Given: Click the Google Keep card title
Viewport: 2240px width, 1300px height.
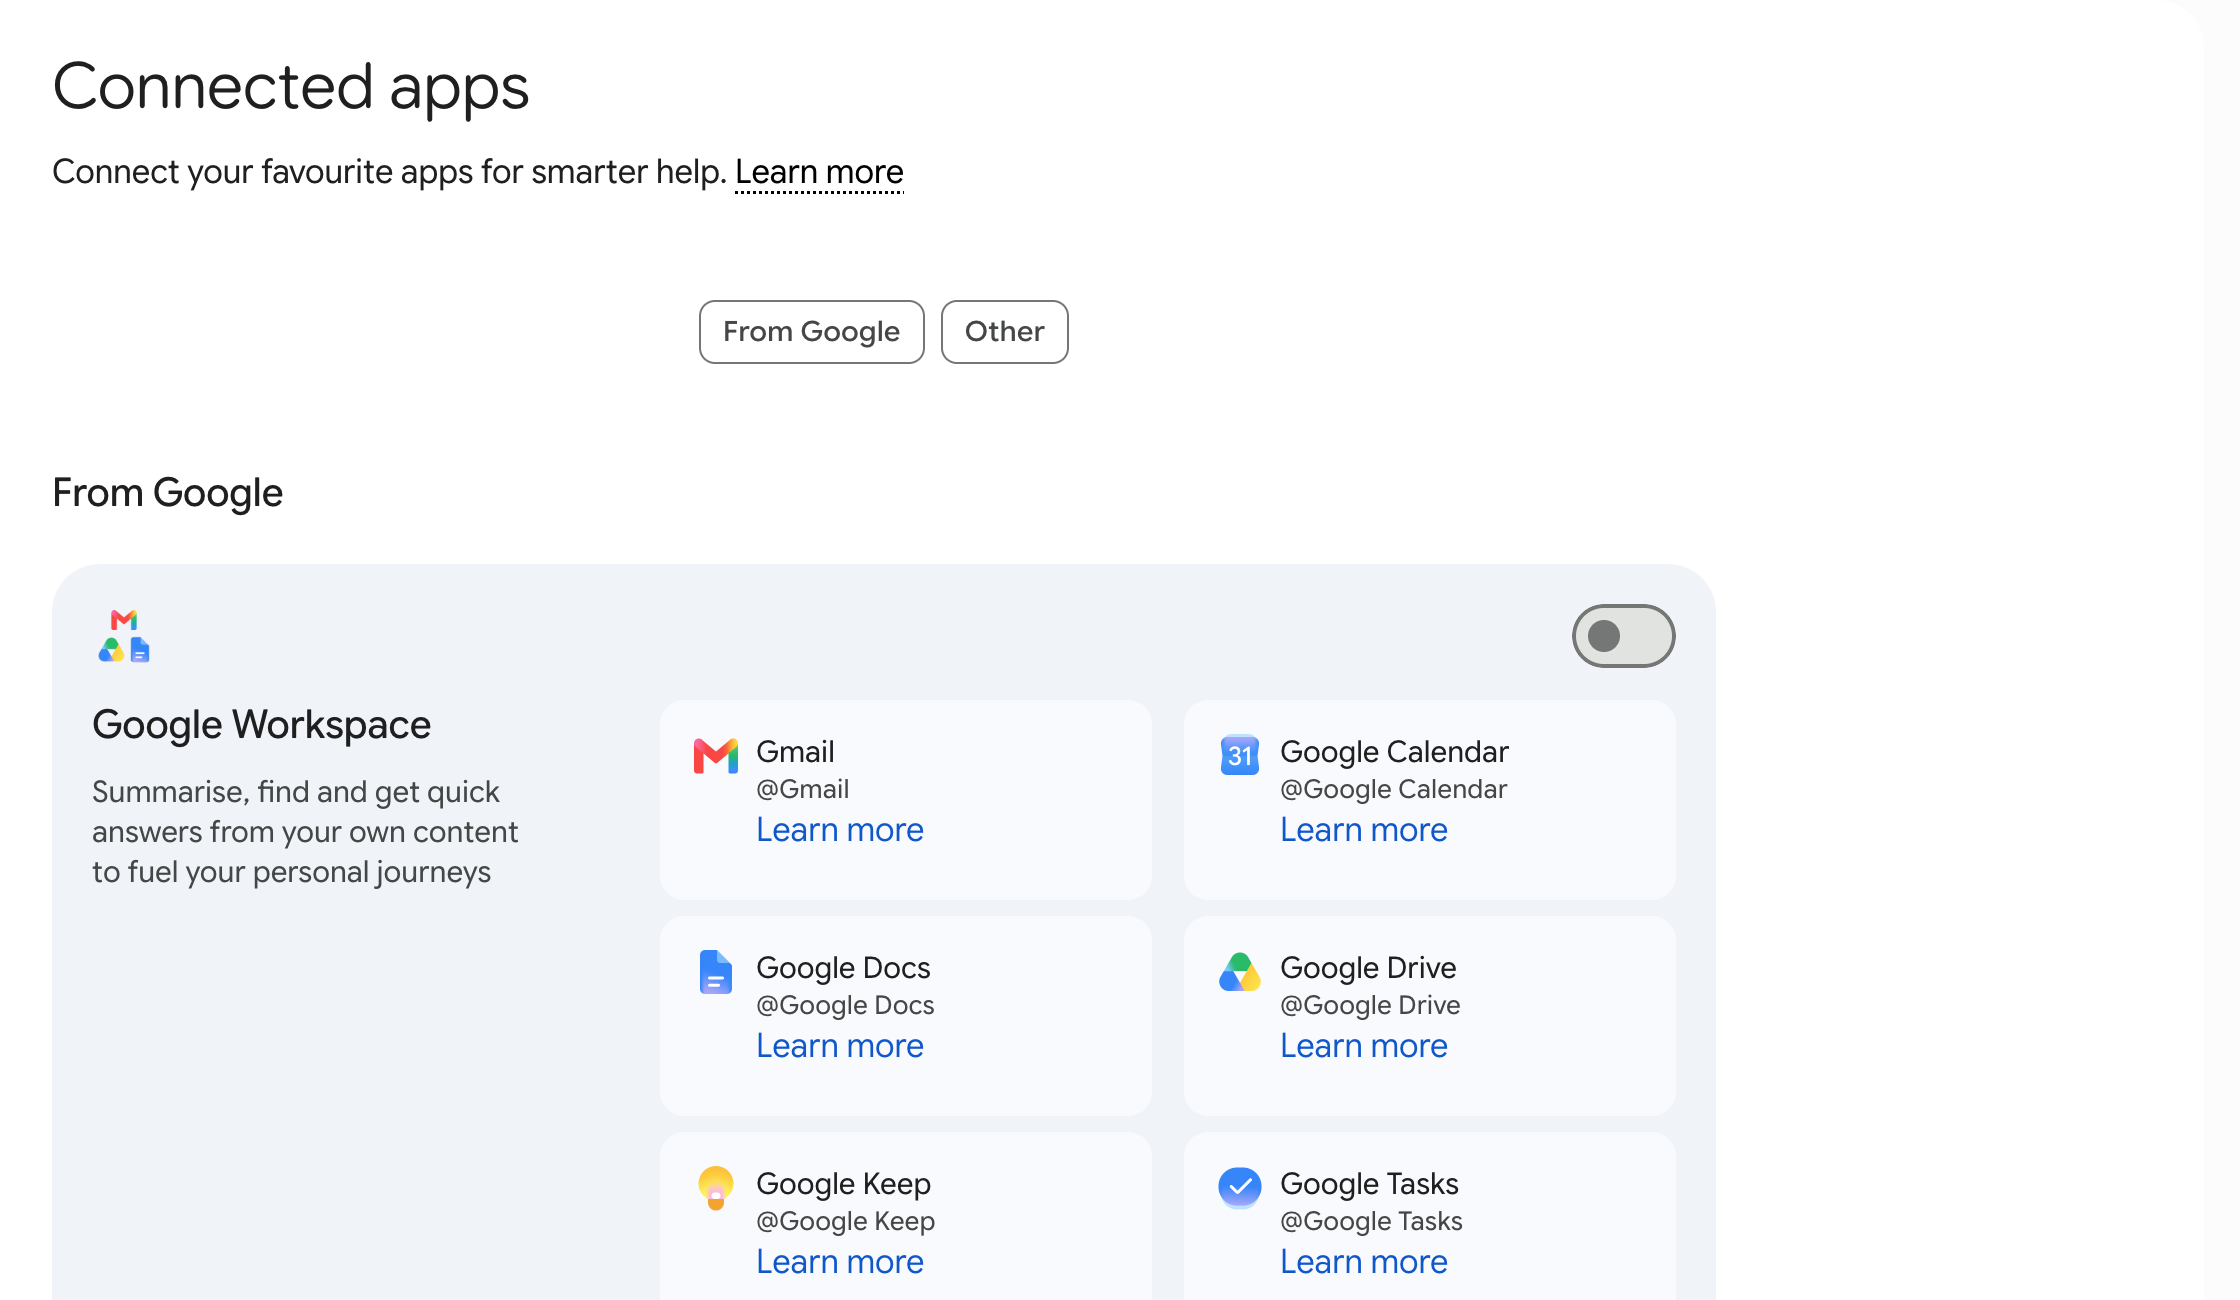Looking at the screenshot, I should [x=843, y=1184].
